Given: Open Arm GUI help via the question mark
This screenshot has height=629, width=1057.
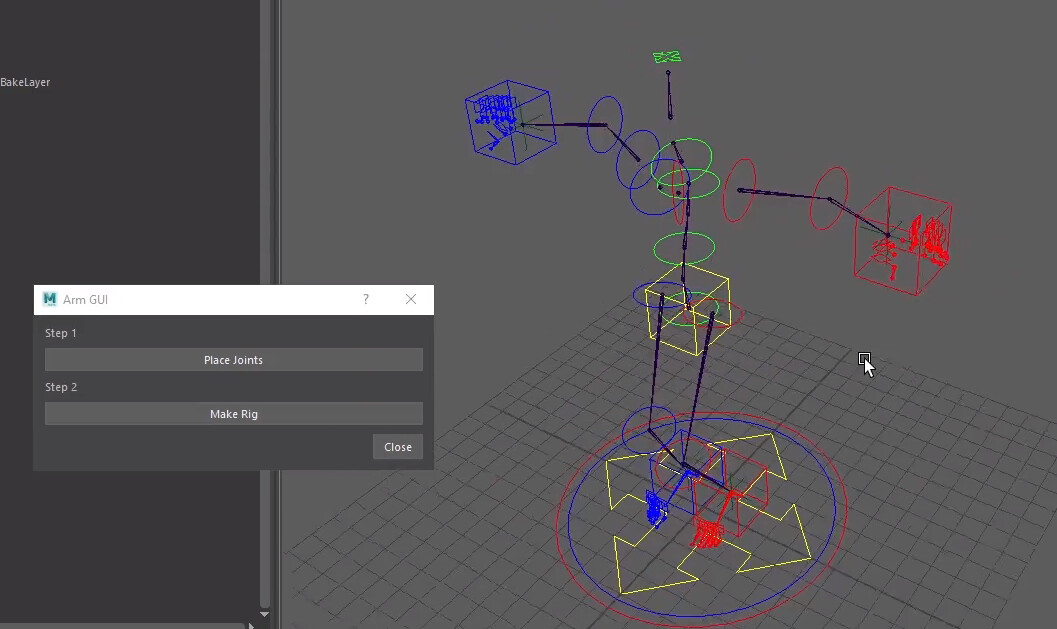Looking at the screenshot, I should point(365,299).
